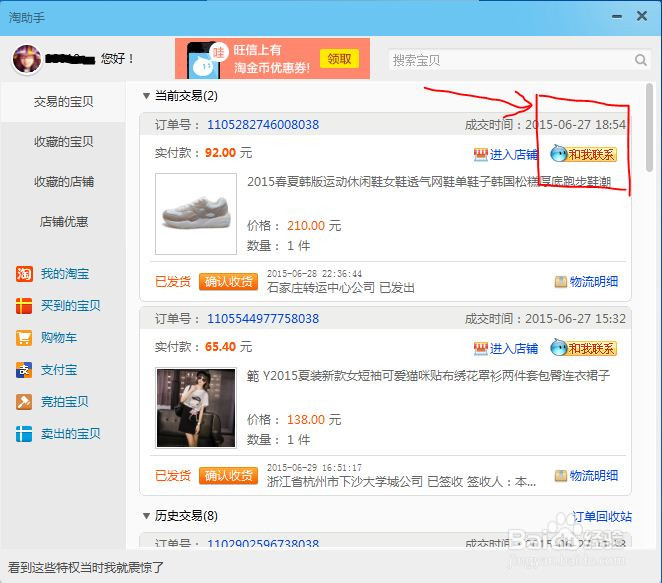The image size is (662, 583).
Task: Click 确认收货 for the dress order
Action: [228, 475]
